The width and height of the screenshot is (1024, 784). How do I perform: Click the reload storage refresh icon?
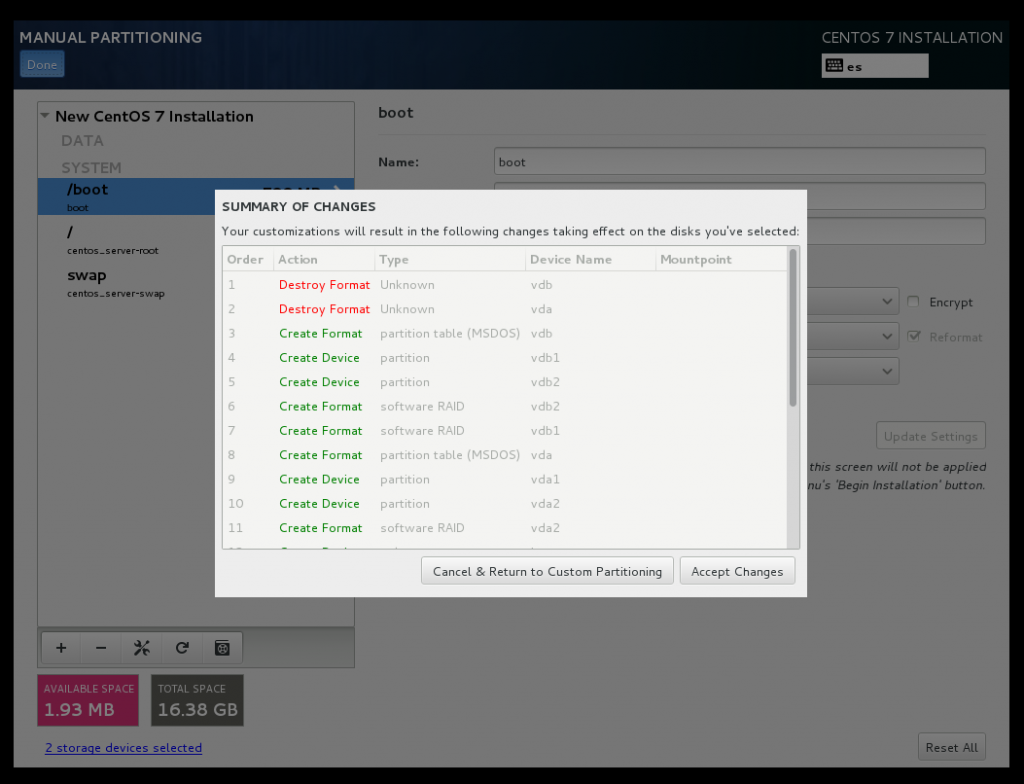(x=181, y=647)
